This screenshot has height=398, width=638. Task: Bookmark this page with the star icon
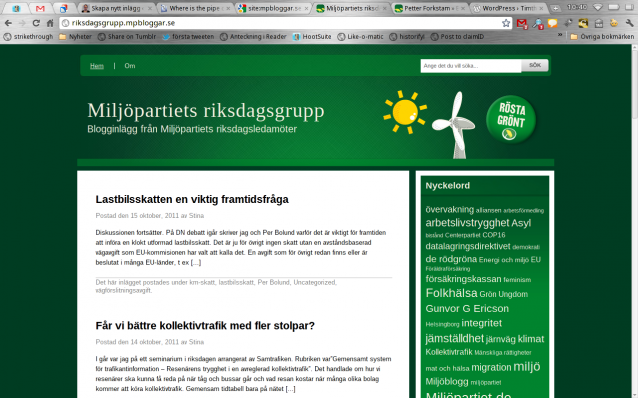[506, 23]
